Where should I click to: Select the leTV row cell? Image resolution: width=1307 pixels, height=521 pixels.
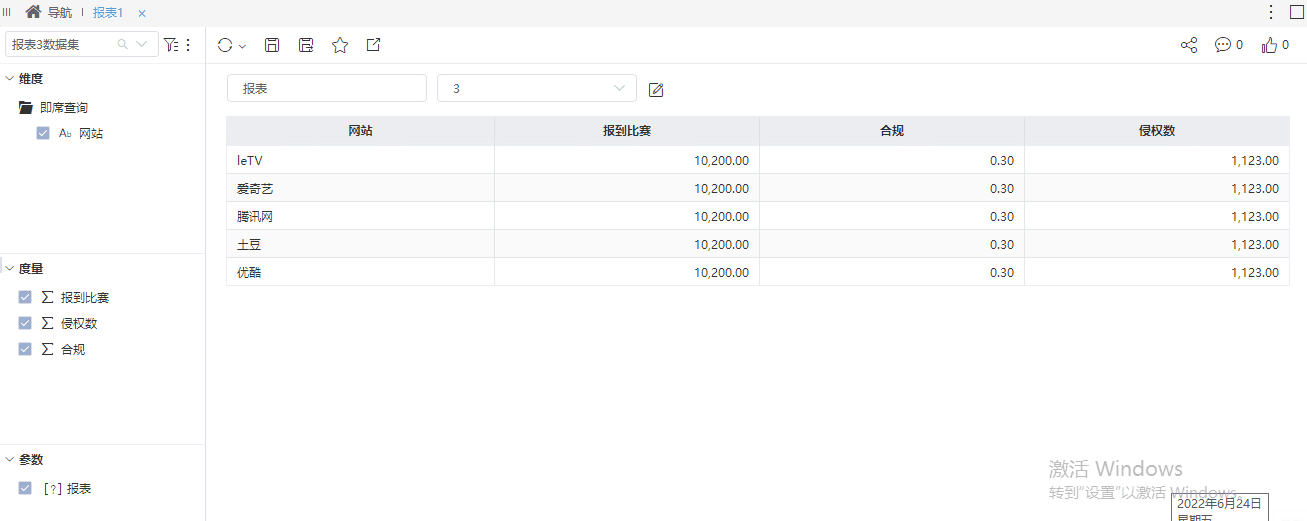pyautogui.click(x=360, y=160)
